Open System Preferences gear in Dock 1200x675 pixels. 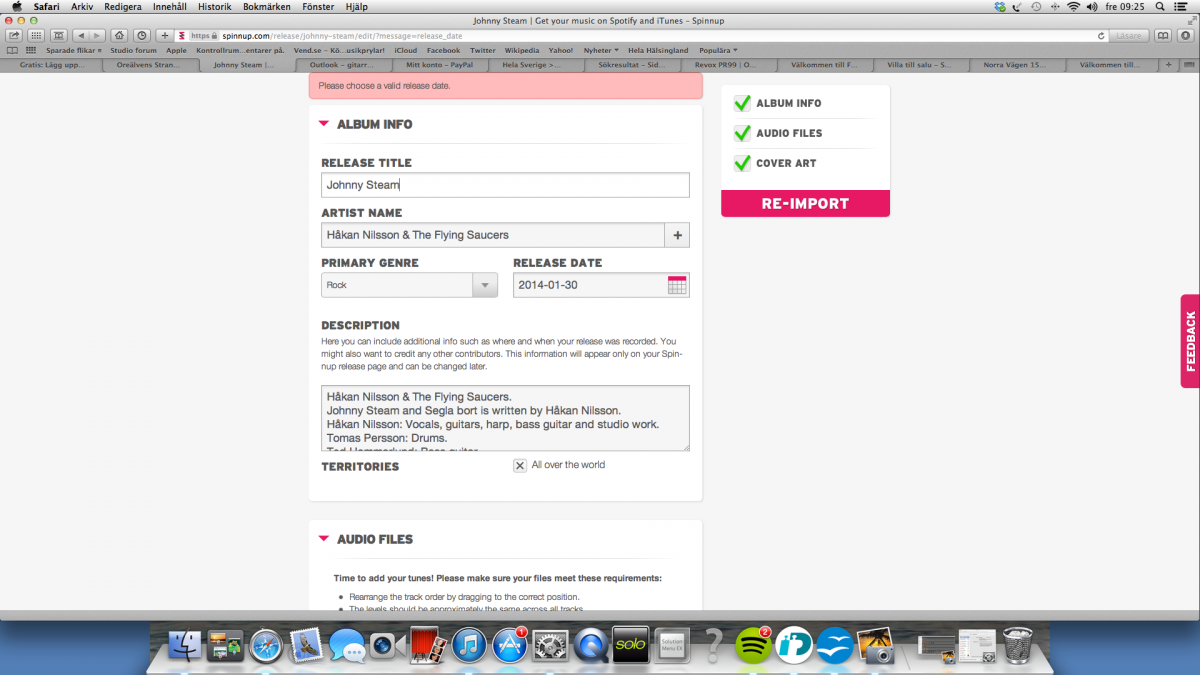(550, 645)
